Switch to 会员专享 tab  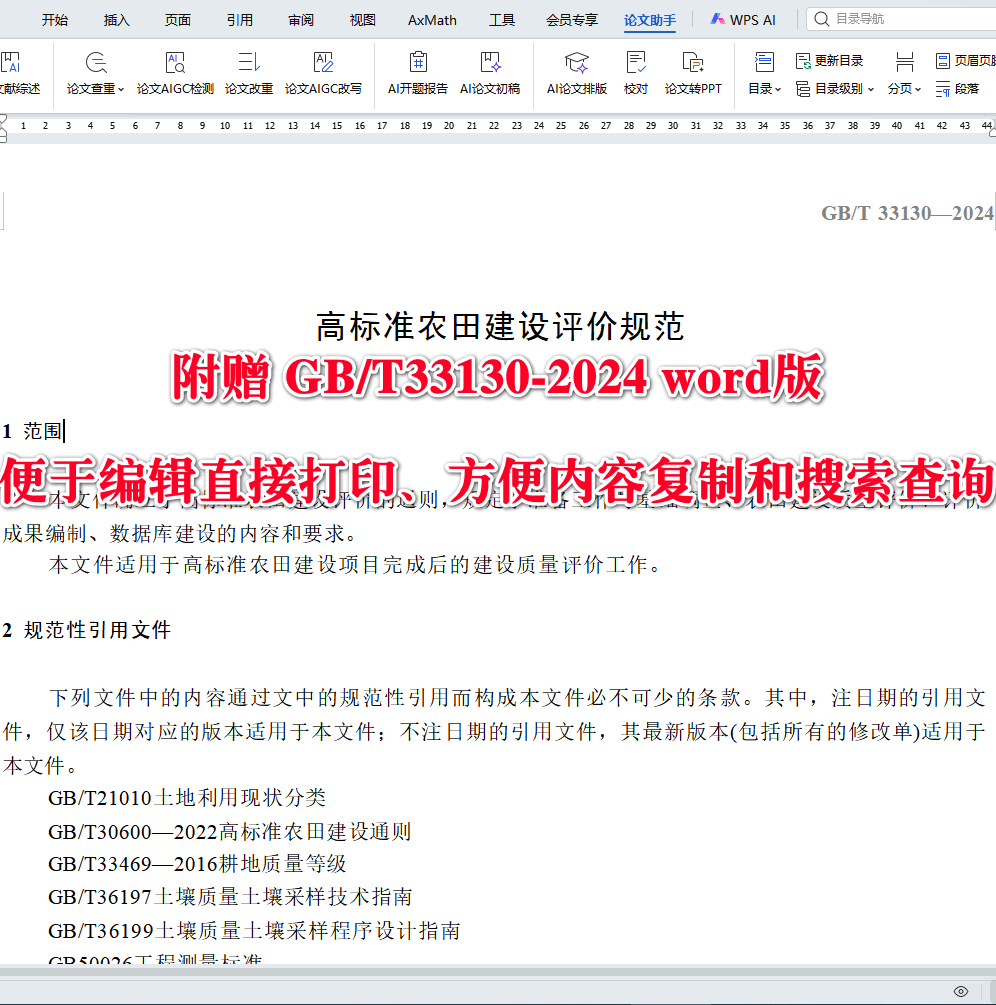(572, 19)
